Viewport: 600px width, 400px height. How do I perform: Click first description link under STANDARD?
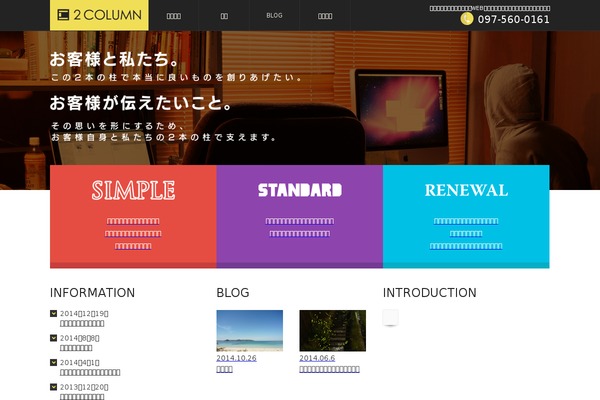pos(300,221)
